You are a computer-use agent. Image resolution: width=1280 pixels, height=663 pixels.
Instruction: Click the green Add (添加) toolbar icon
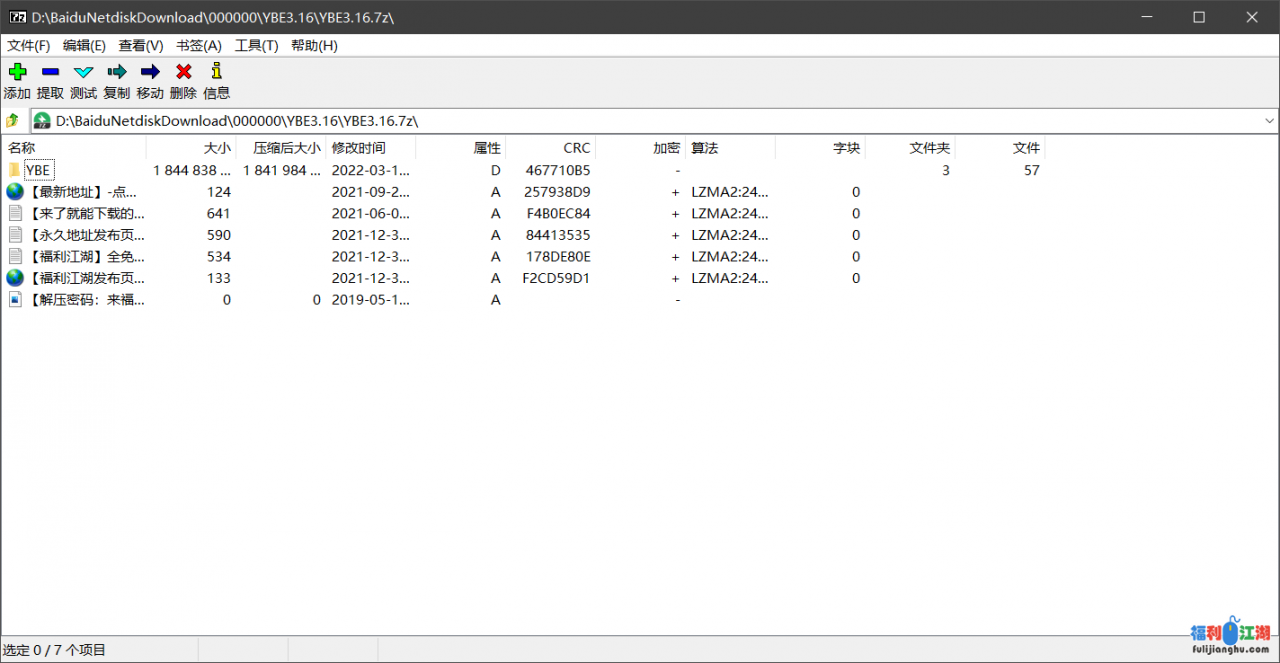[x=17, y=72]
